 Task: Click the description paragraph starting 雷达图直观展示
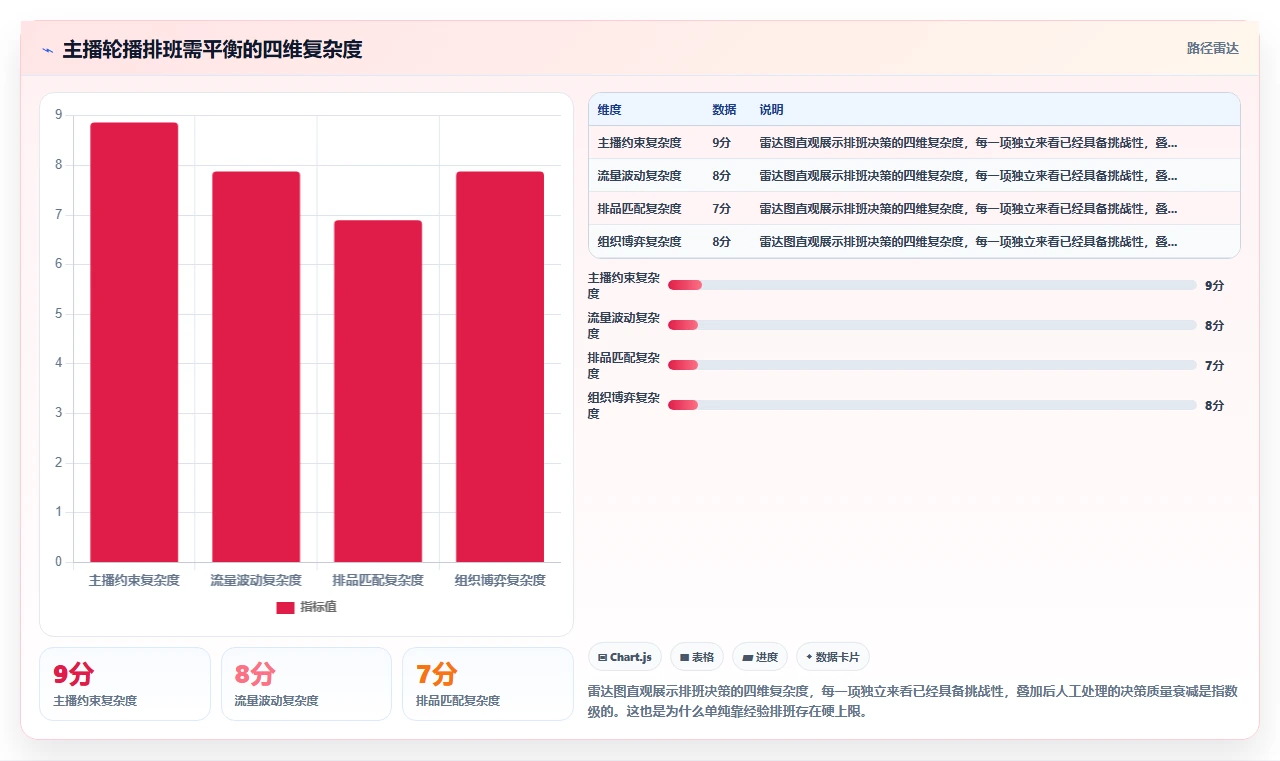point(913,701)
